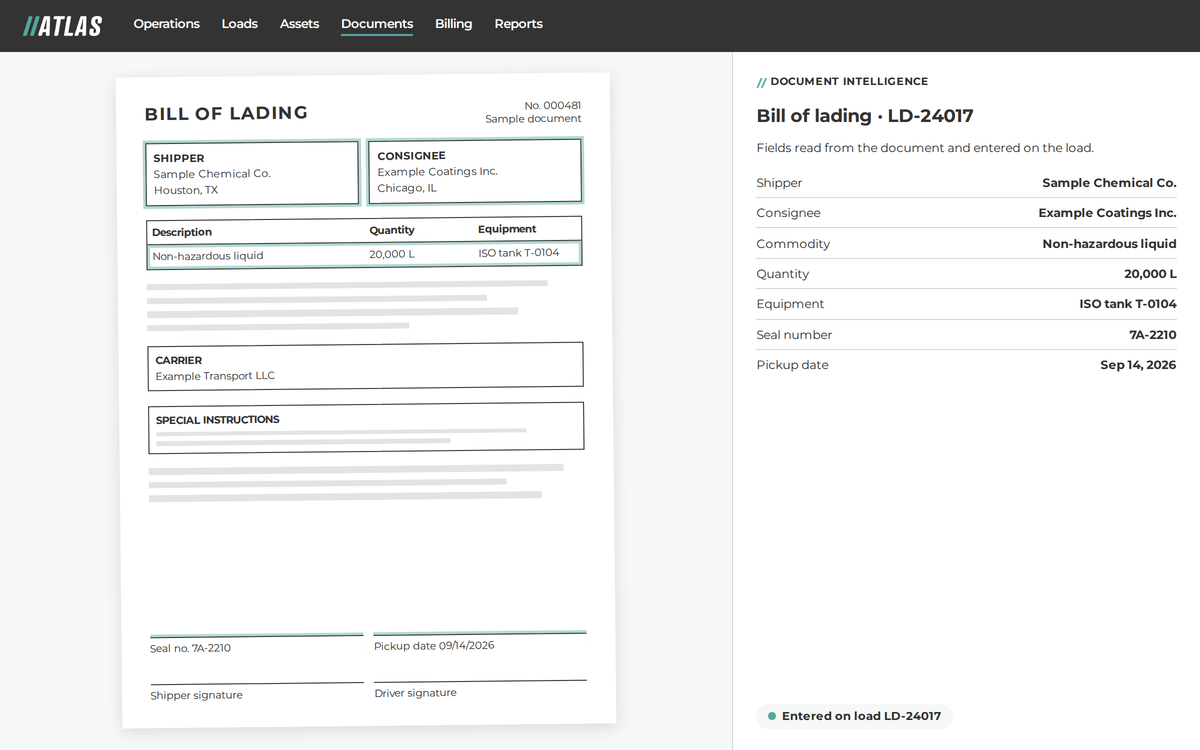
Task: Open the Assets section
Action: (x=299, y=24)
